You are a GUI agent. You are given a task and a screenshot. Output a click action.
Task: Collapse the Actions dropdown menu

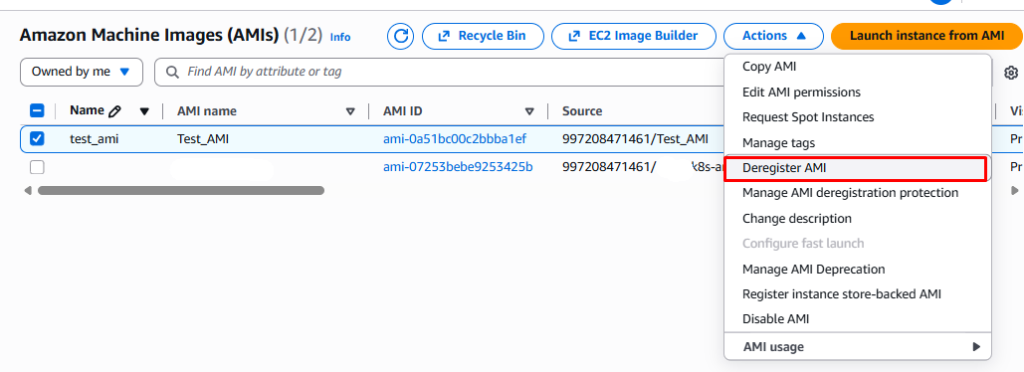pos(774,36)
